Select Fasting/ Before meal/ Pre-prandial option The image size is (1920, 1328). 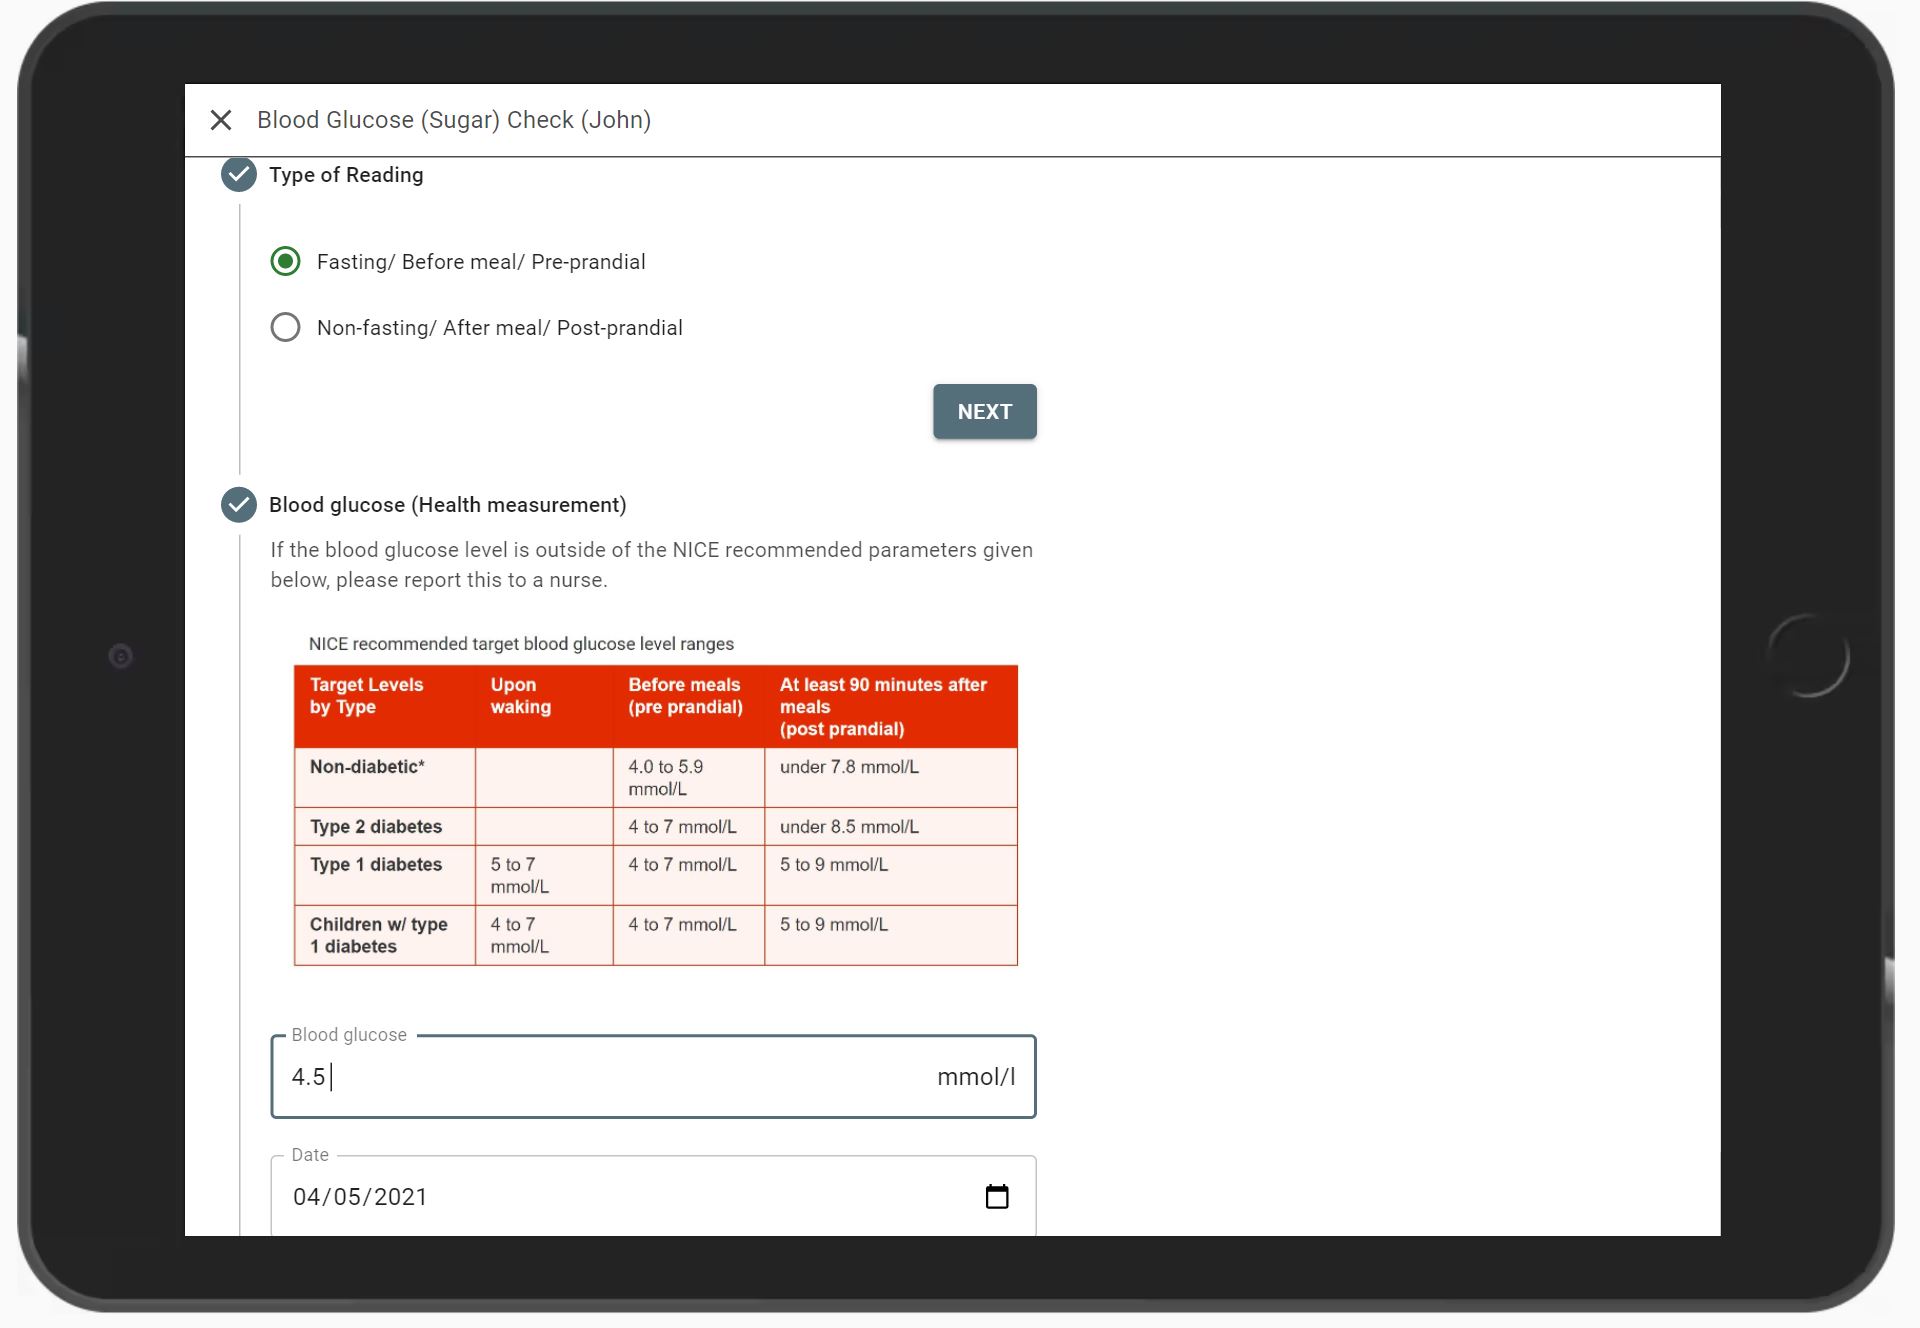285,262
